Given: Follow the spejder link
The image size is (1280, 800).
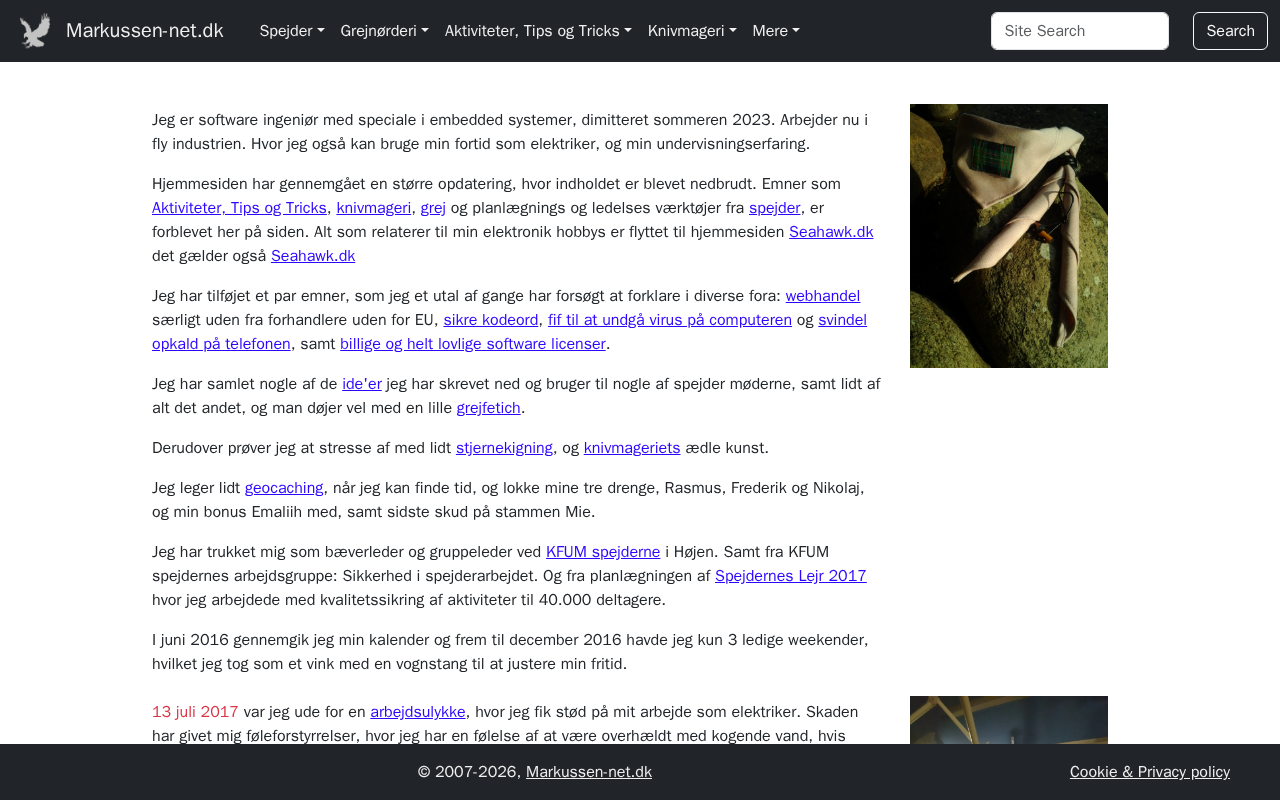Looking at the screenshot, I should [x=775, y=208].
